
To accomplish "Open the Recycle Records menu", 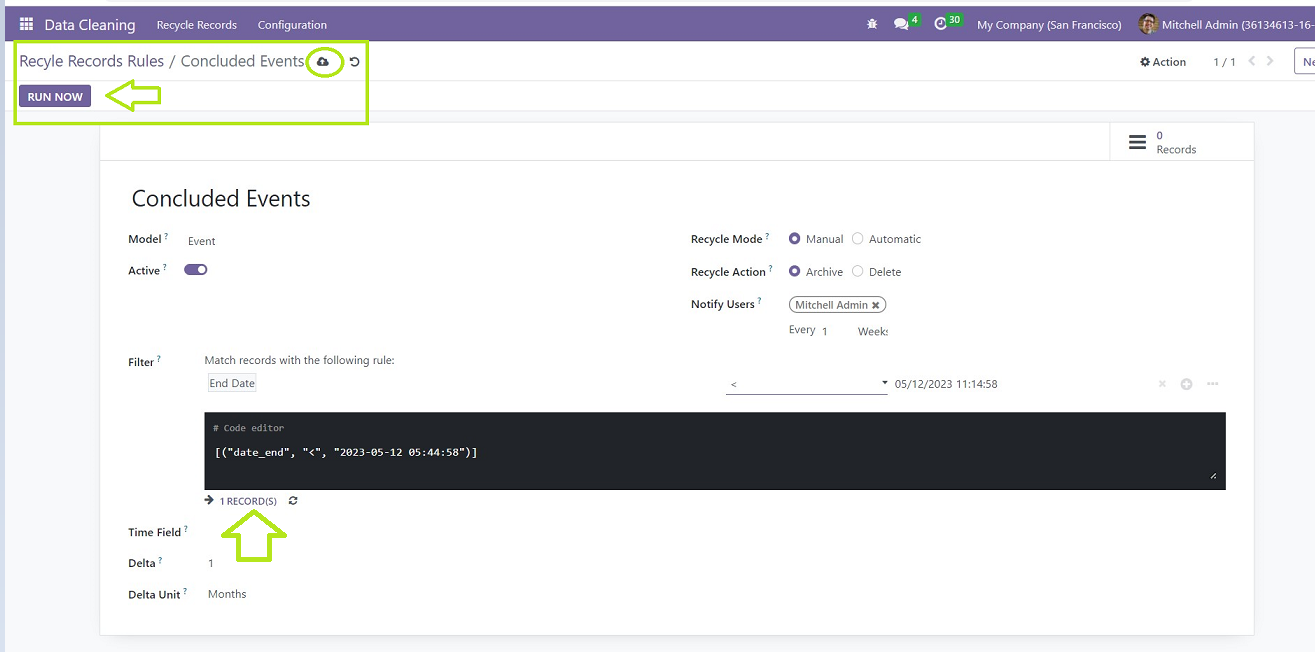I will pyautogui.click(x=197, y=24).
